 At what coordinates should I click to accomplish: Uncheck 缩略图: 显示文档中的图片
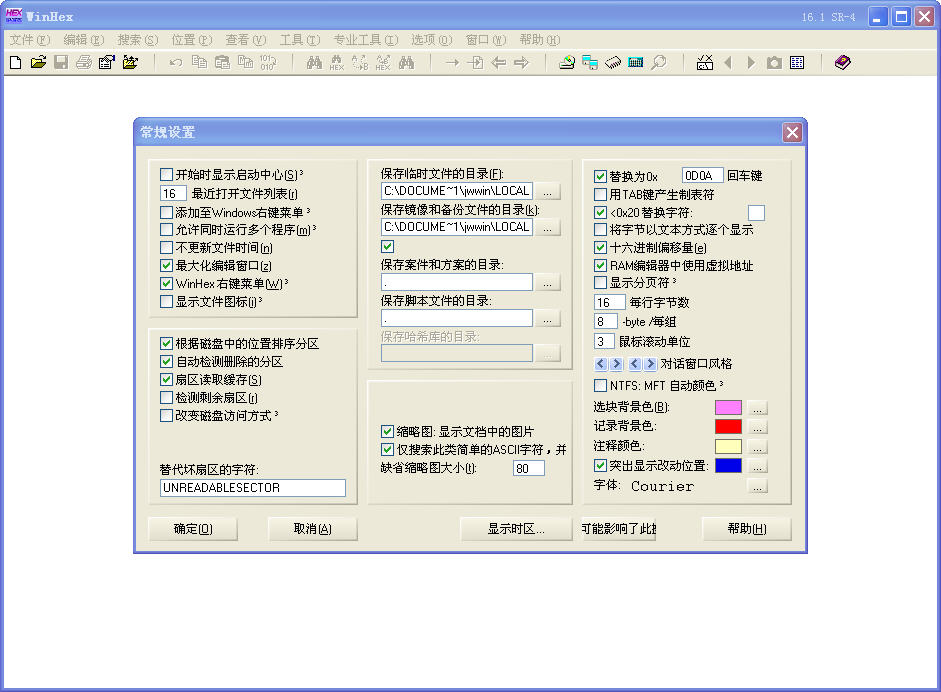(387, 432)
